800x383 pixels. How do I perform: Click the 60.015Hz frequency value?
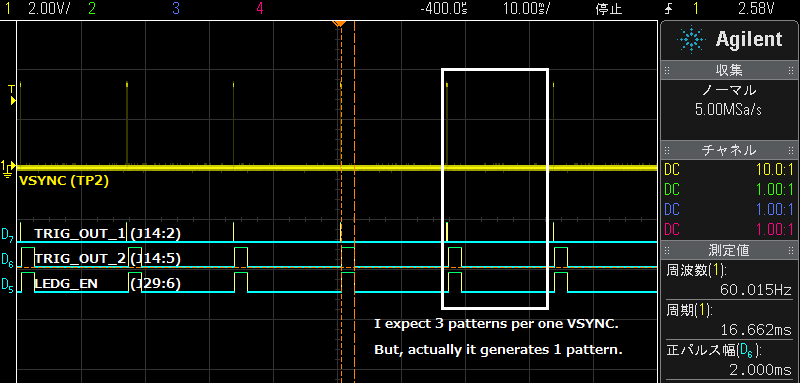coord(755,290)
